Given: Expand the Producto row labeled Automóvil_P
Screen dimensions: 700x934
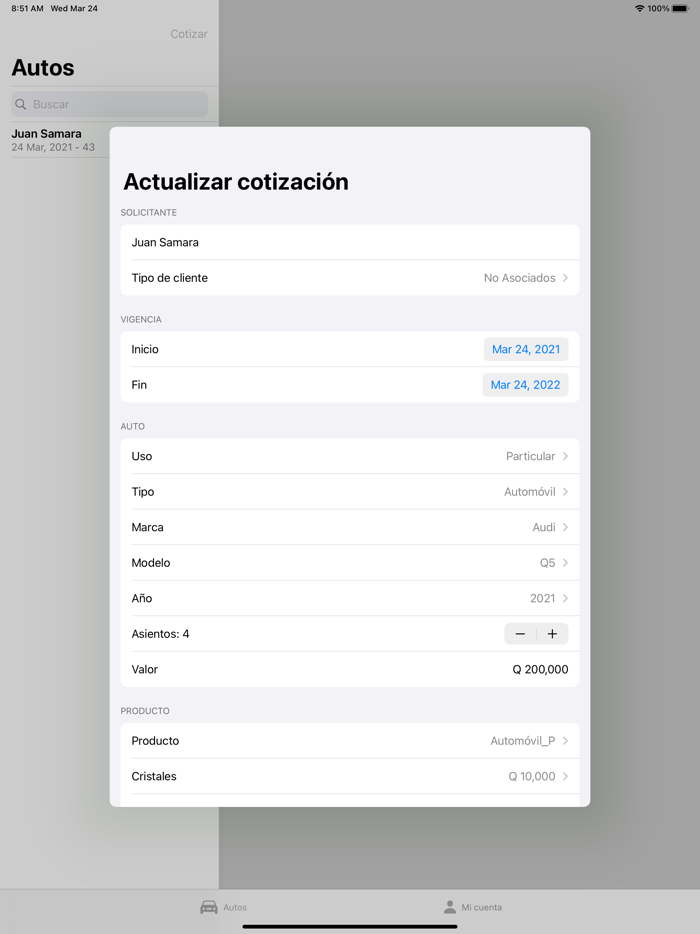Looking at the screenshot, I should coord(350,740).
